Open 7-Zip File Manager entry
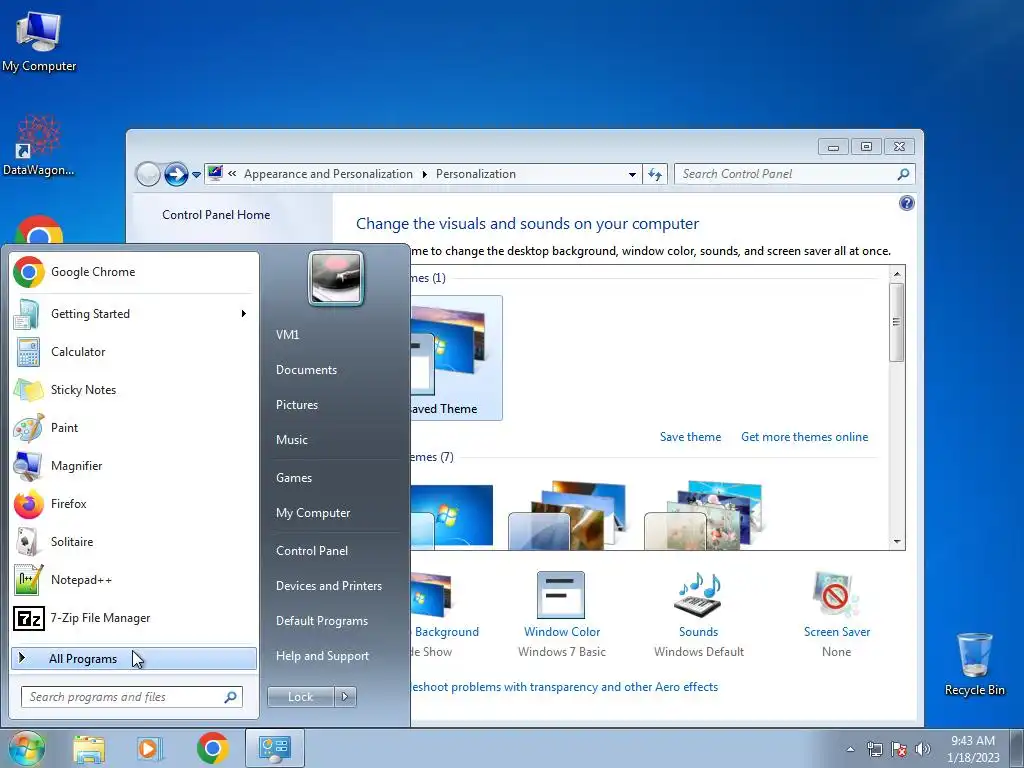This screenshot has width=1024, height=768. [x=134, y=618]
